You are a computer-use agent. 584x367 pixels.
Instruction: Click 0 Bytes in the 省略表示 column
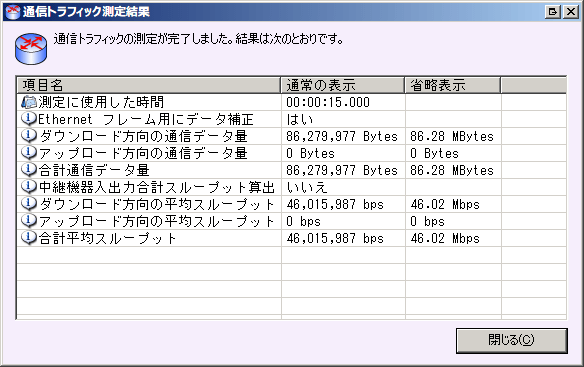(434, 153)
